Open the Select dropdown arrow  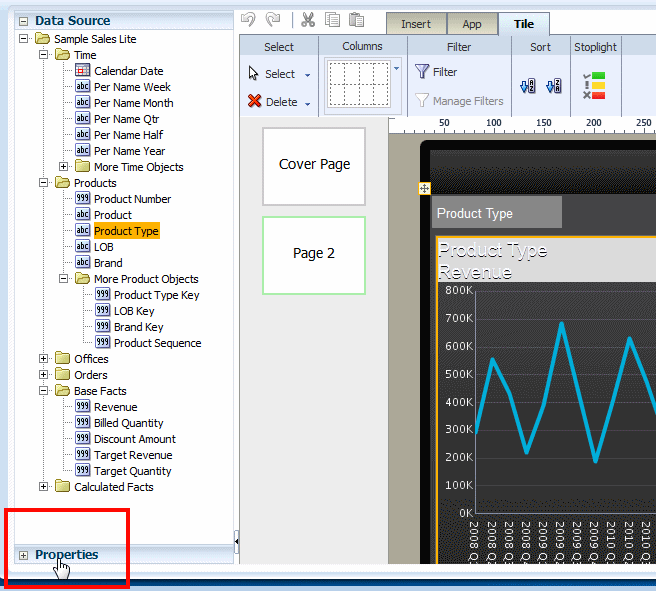[308, 75]
